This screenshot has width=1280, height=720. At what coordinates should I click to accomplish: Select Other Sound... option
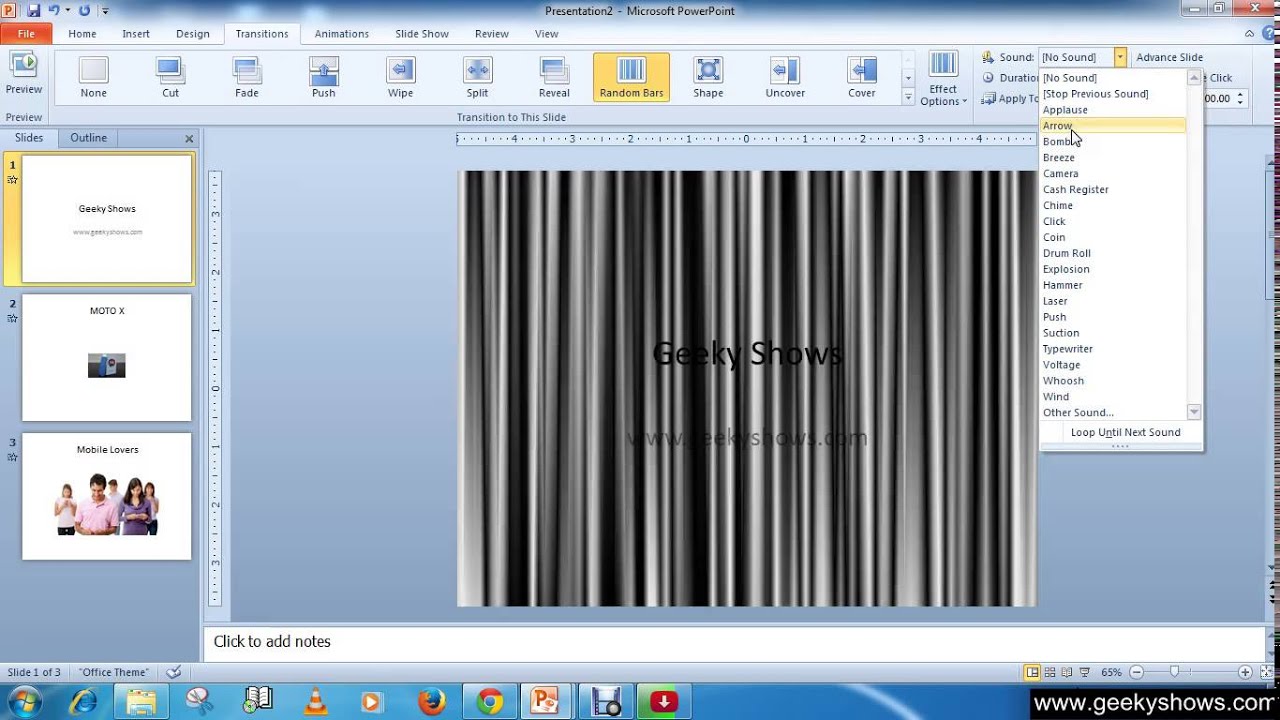coord(1113,413)
